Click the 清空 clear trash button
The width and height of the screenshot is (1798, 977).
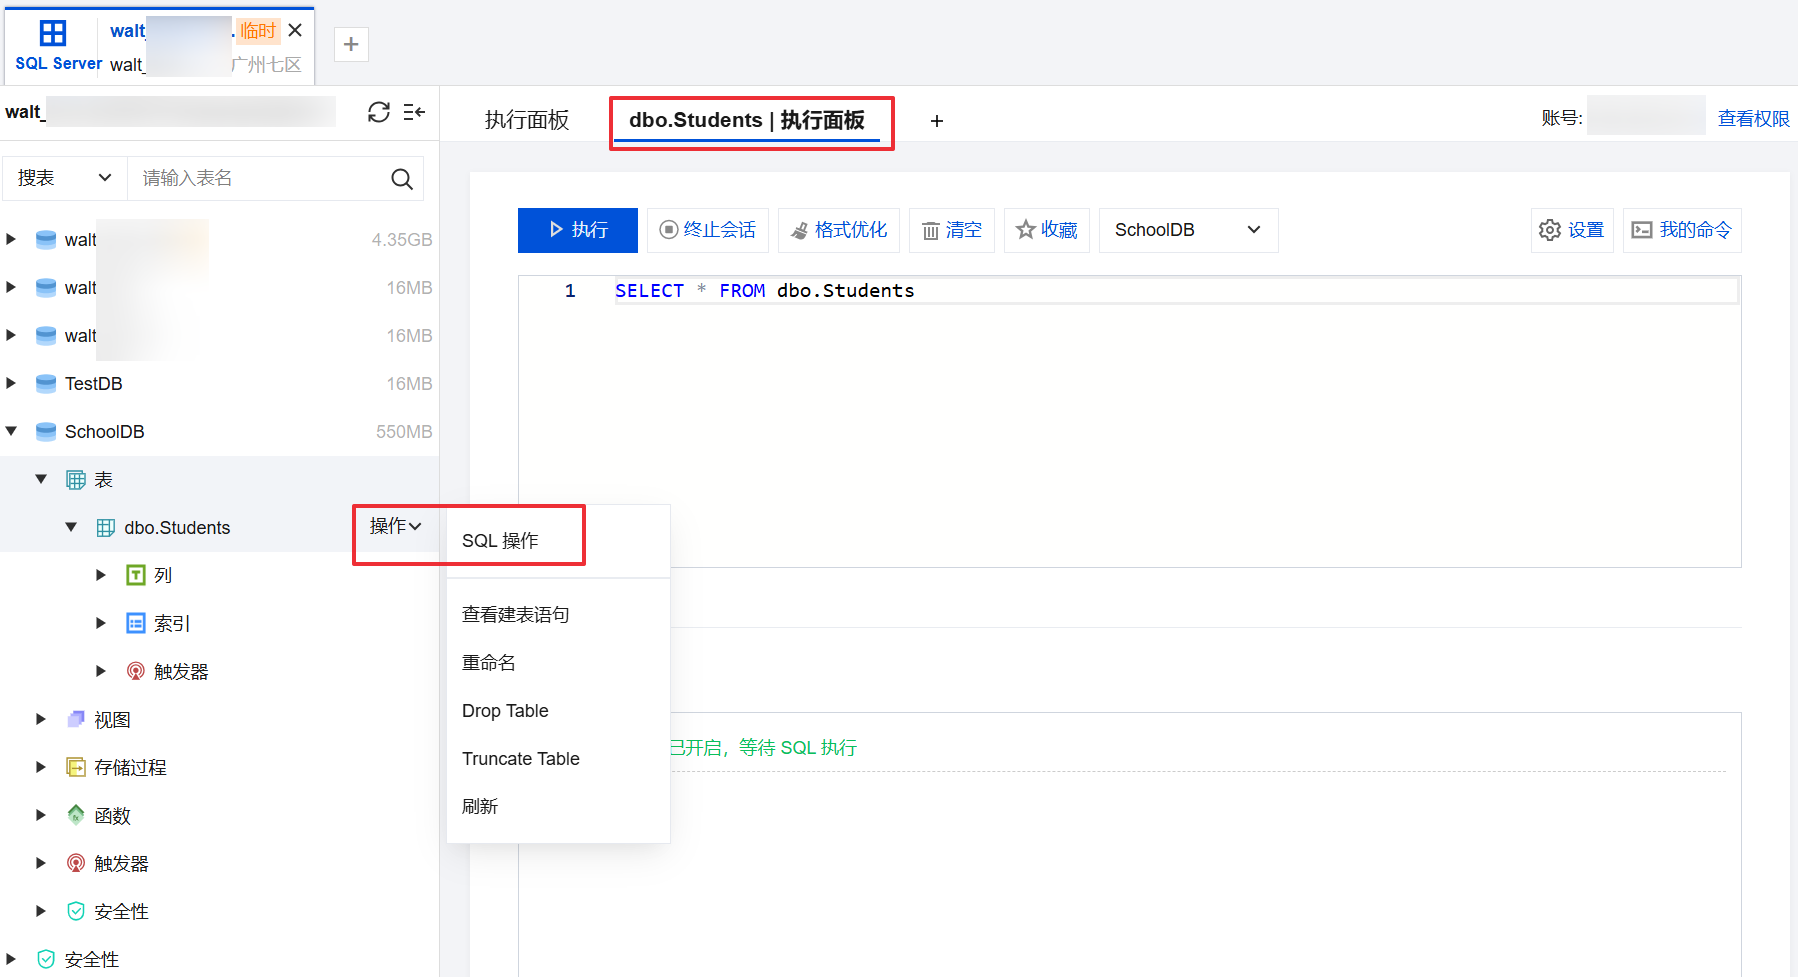(x=951, y=230)
